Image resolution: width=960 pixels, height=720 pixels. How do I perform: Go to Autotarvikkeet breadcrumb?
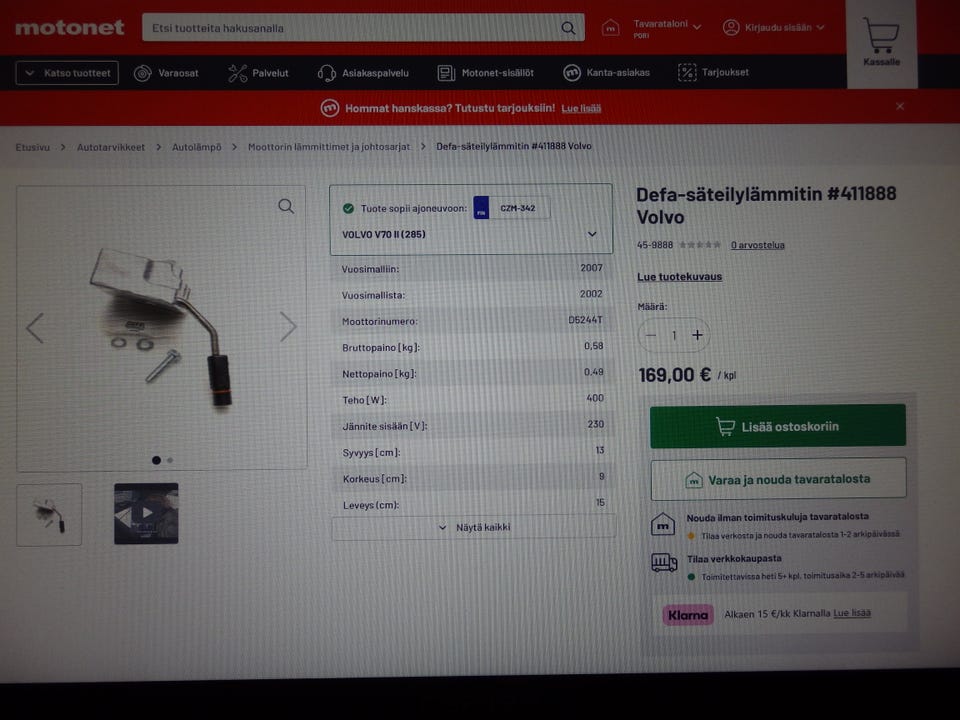point(111,147)
